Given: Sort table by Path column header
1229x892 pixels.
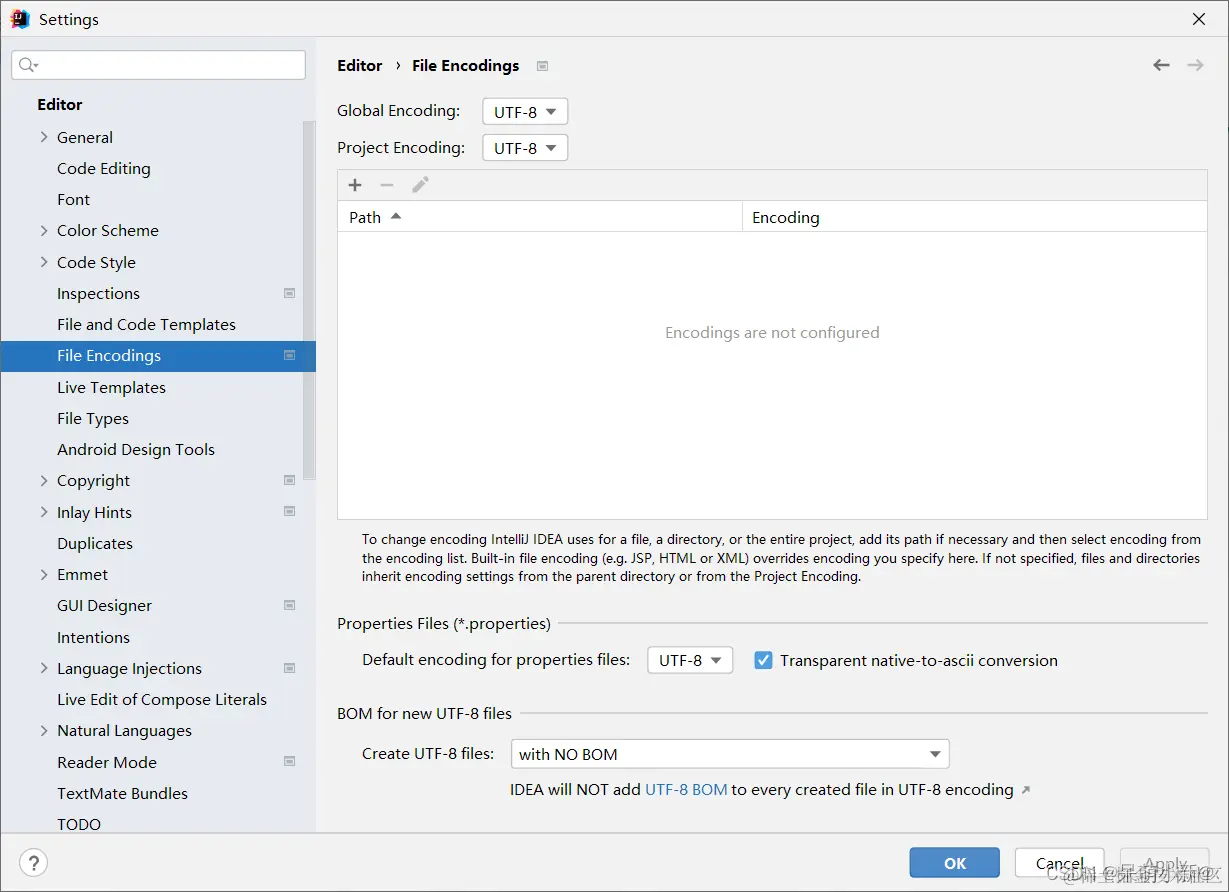Looking at the screenshot, I should pyautogui.click(x=540, y=217).
